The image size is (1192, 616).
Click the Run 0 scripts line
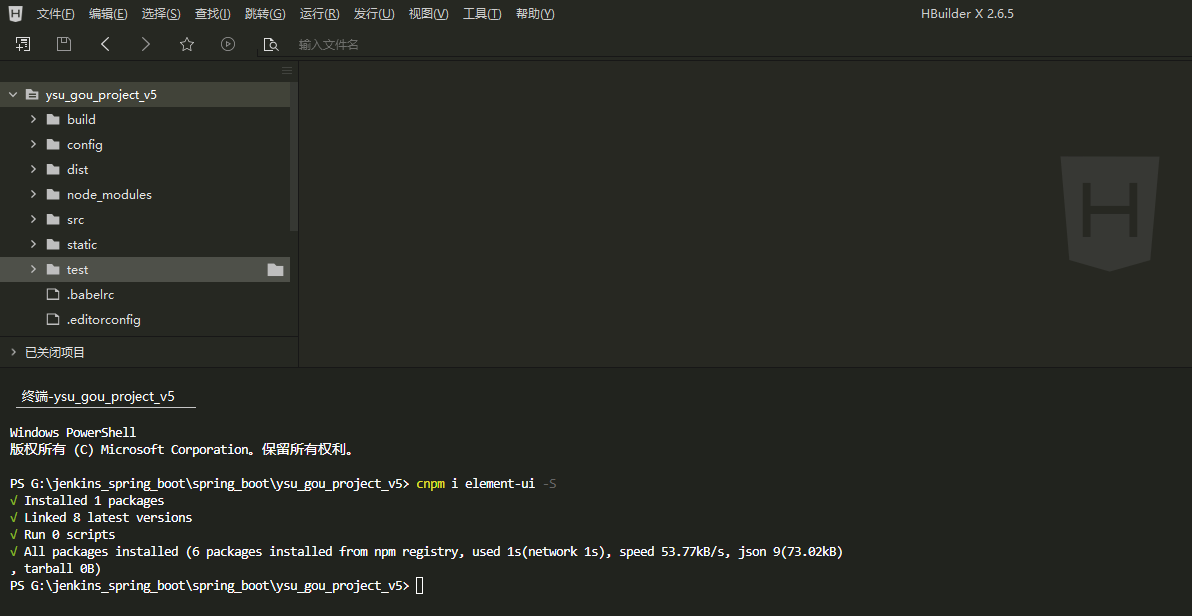[x=62, y=535]
